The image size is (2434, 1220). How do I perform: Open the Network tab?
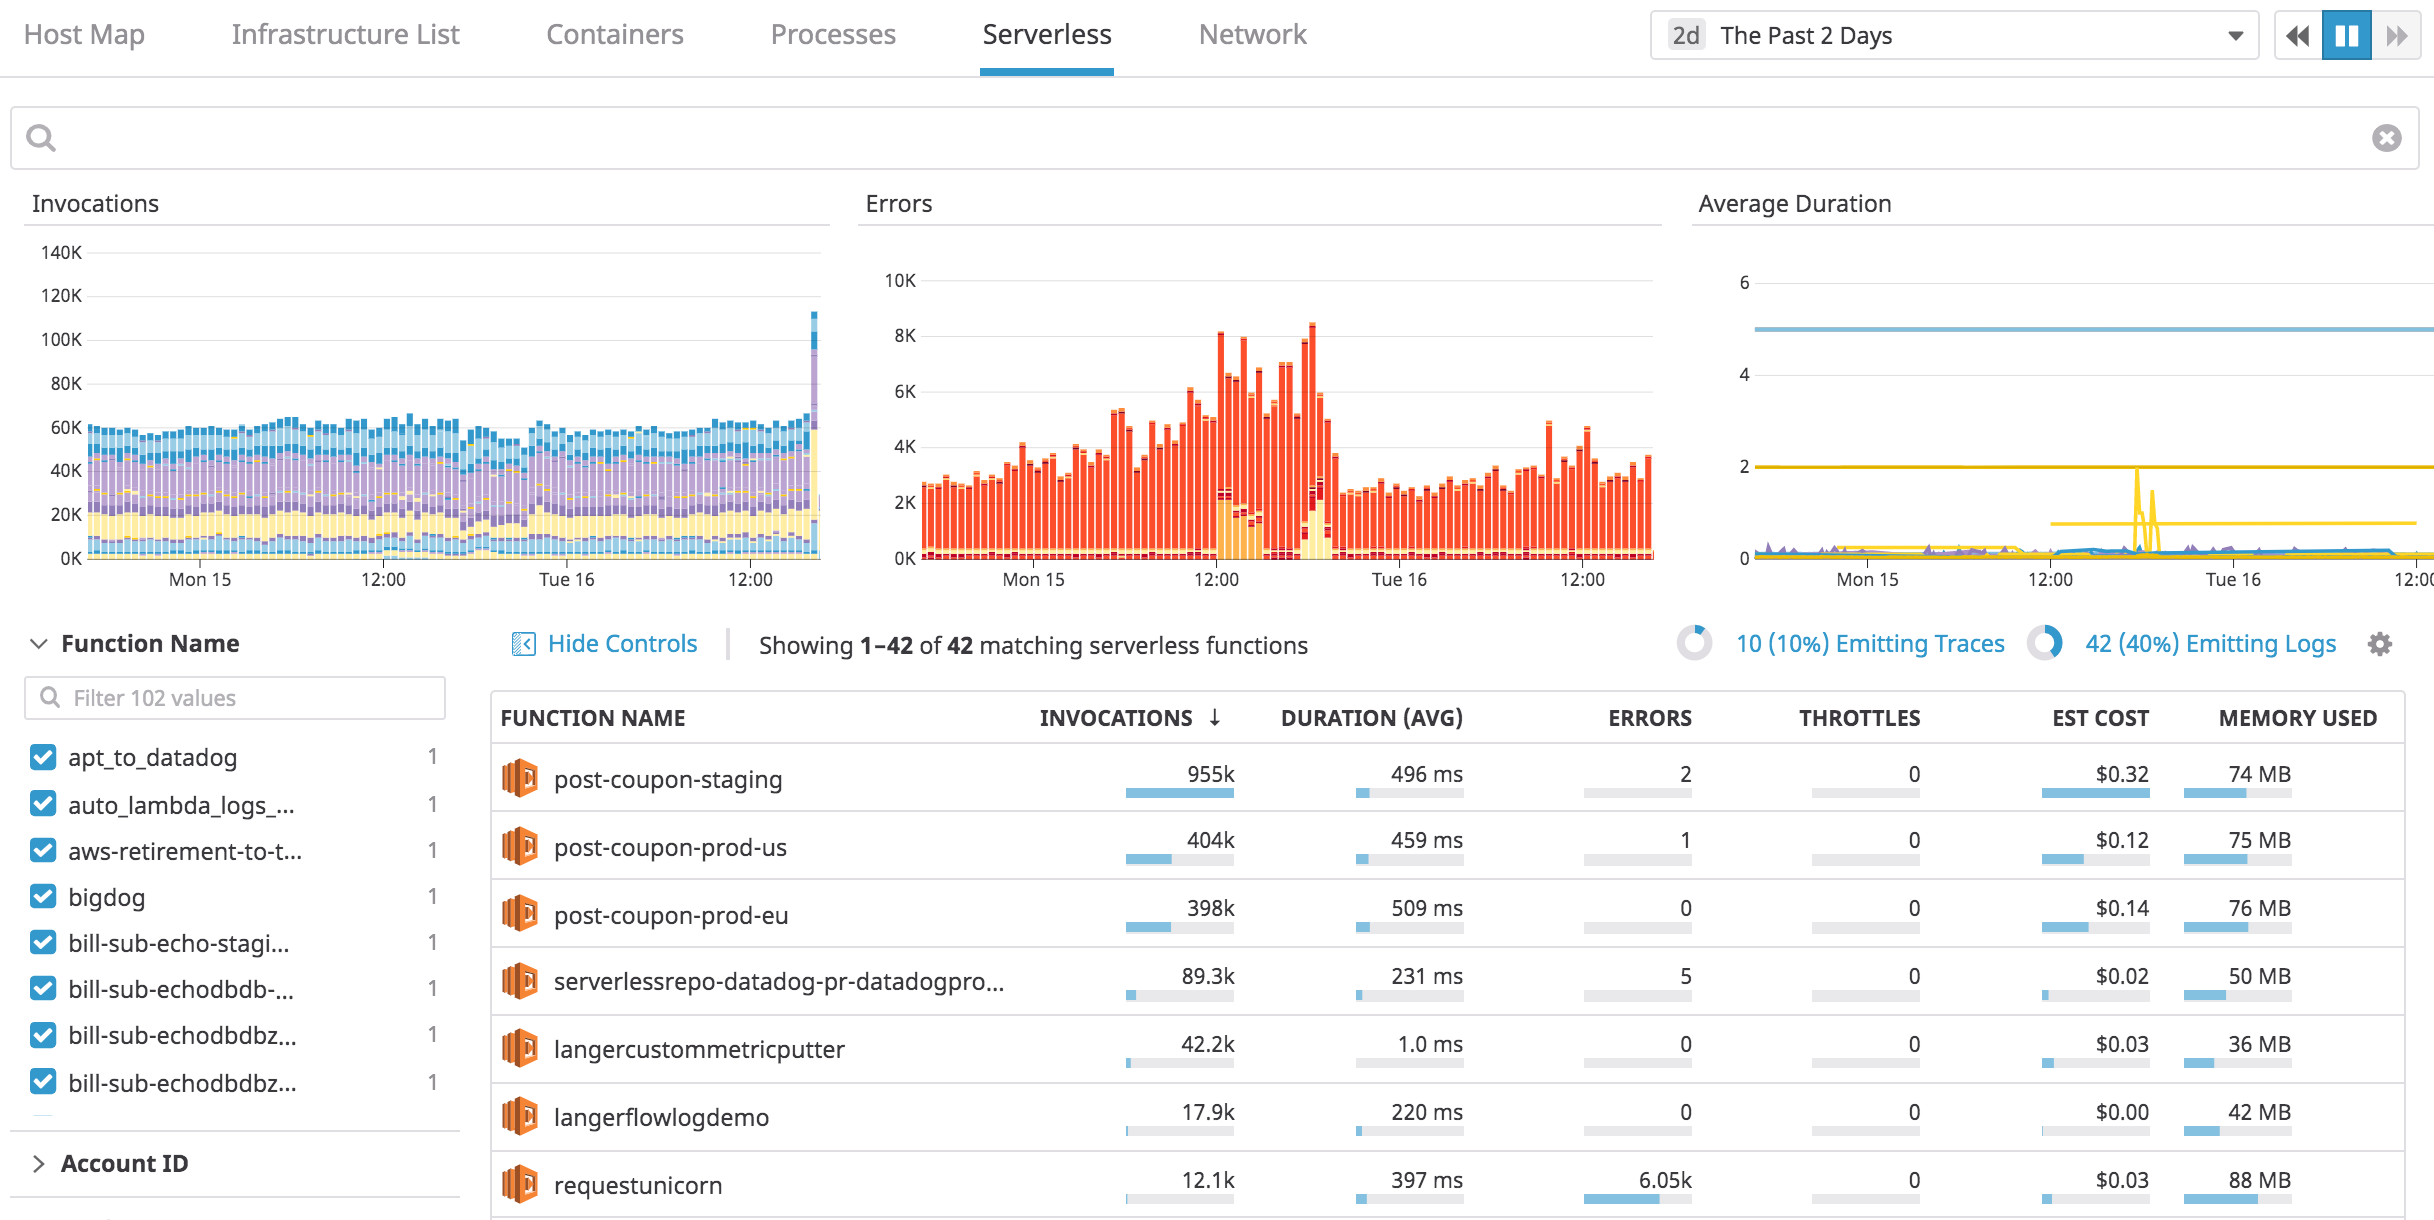tap(1252, 34)
